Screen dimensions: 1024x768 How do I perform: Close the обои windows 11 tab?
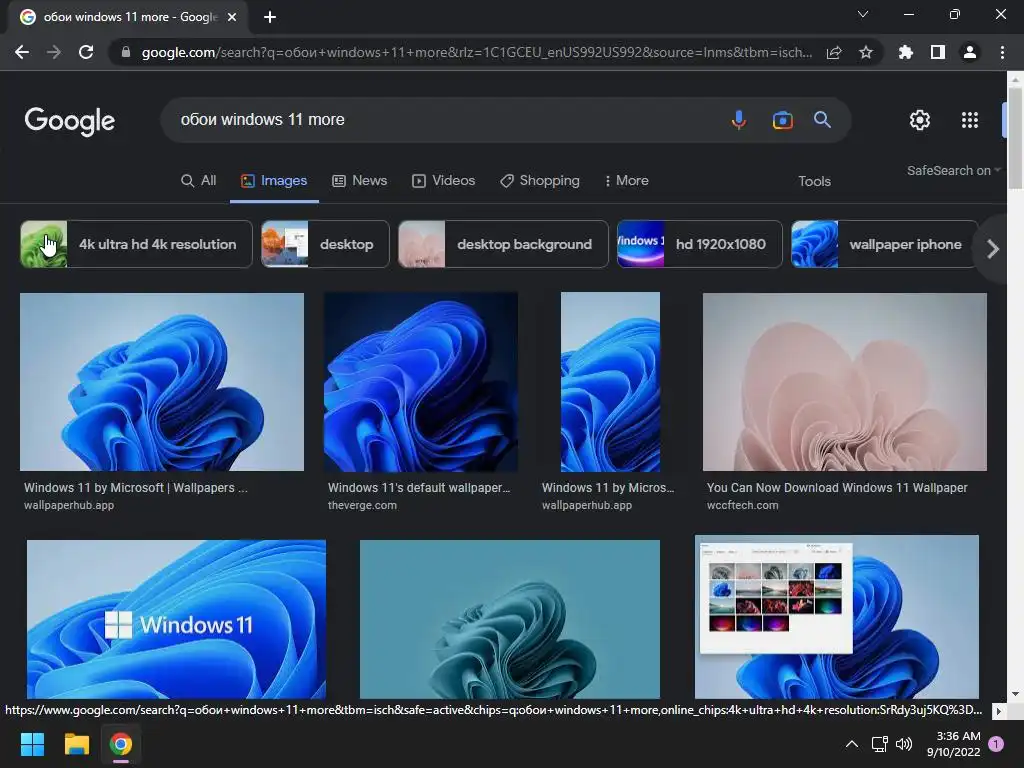232,17
